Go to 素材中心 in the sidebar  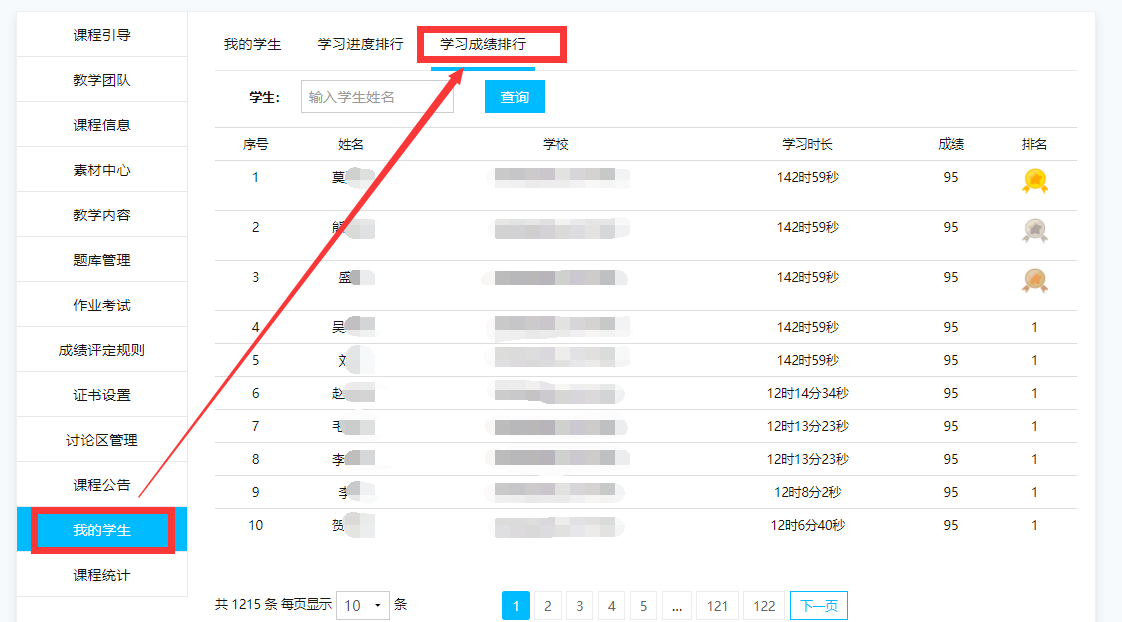point(102,170)
